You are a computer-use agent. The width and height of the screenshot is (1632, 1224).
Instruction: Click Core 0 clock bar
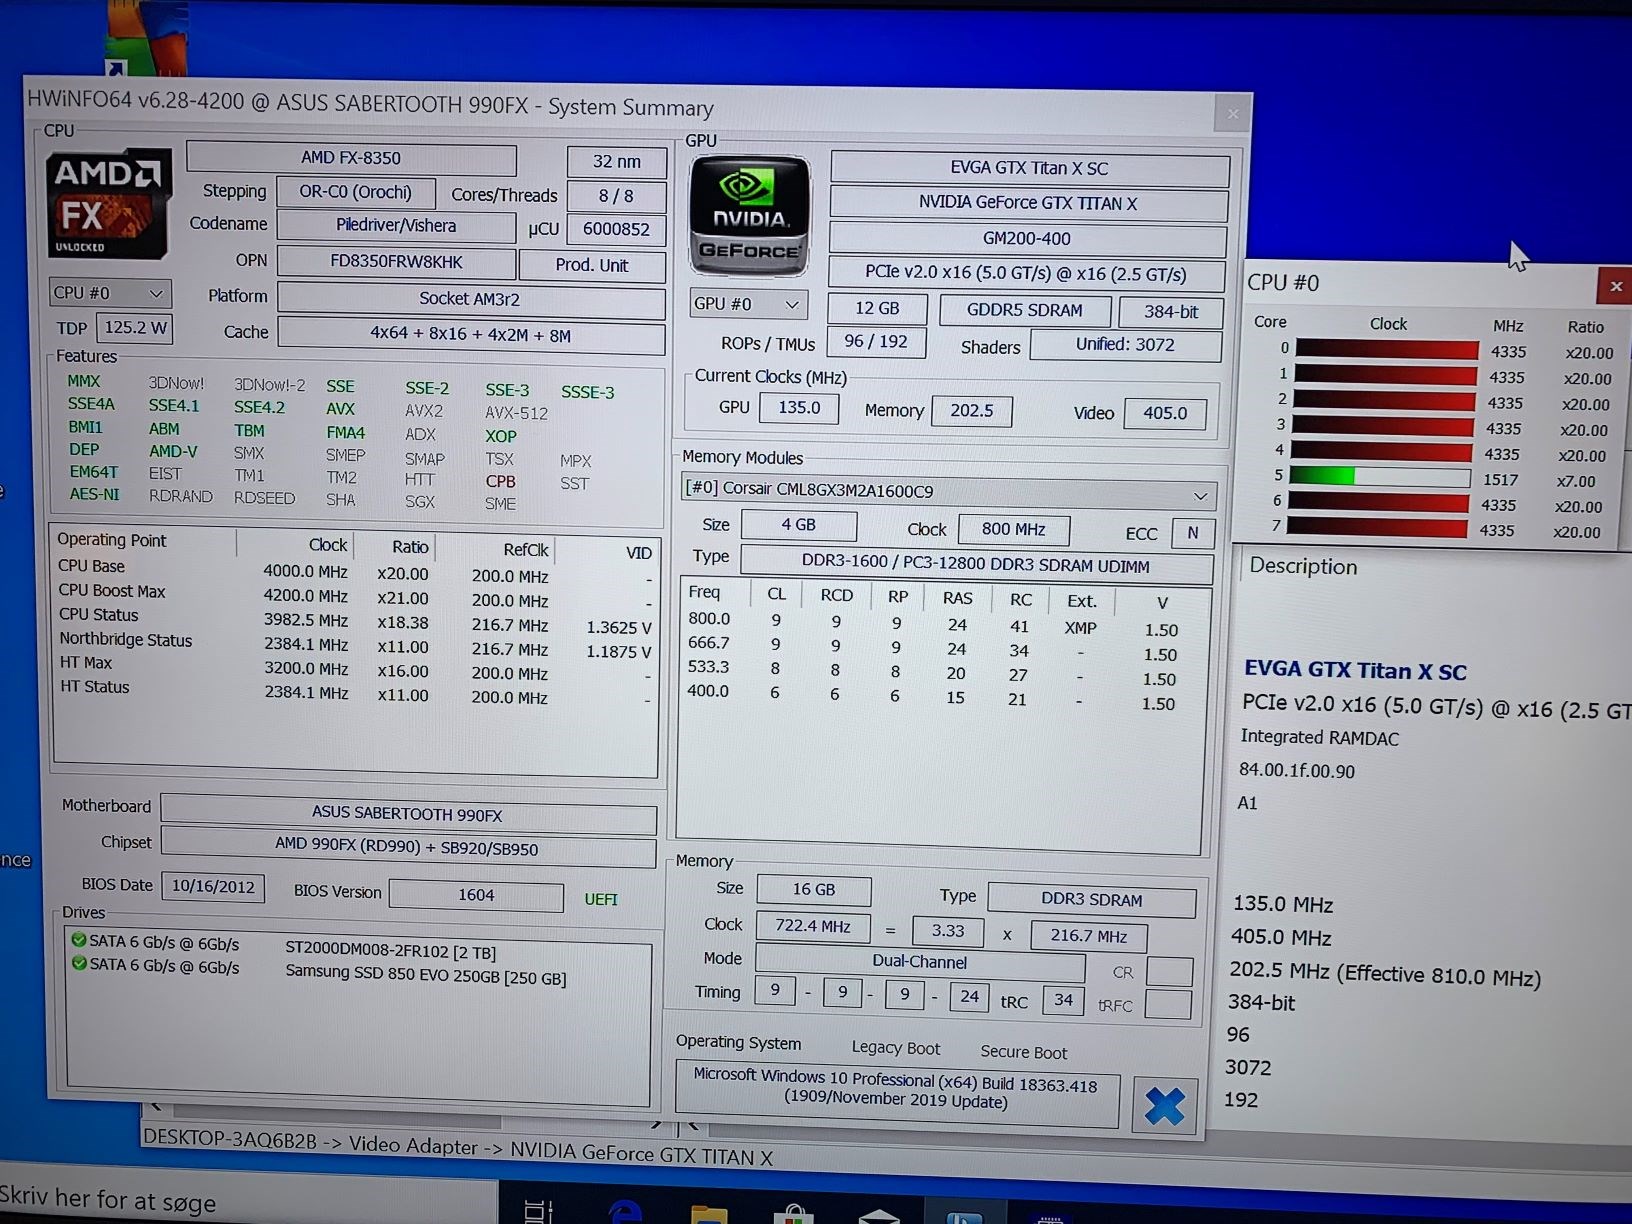click(1386, 350)
